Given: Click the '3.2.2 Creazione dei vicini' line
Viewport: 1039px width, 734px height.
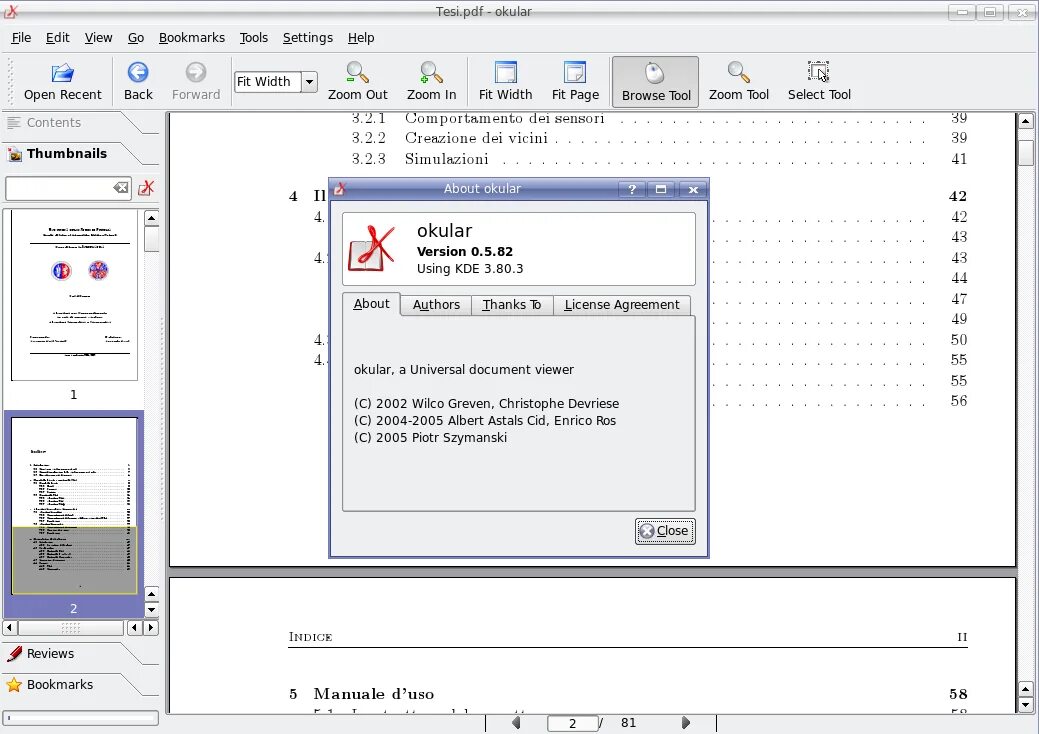Looking at the screenshot, I should (x=659, y=138).
